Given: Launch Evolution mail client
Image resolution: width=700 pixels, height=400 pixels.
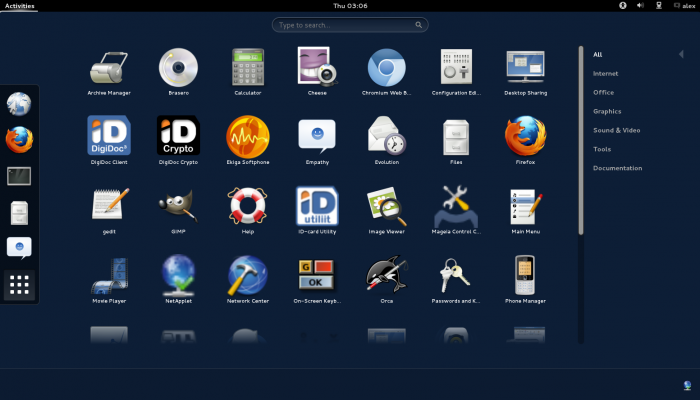Looking at the screenshot, I should (x=387, y=141).
